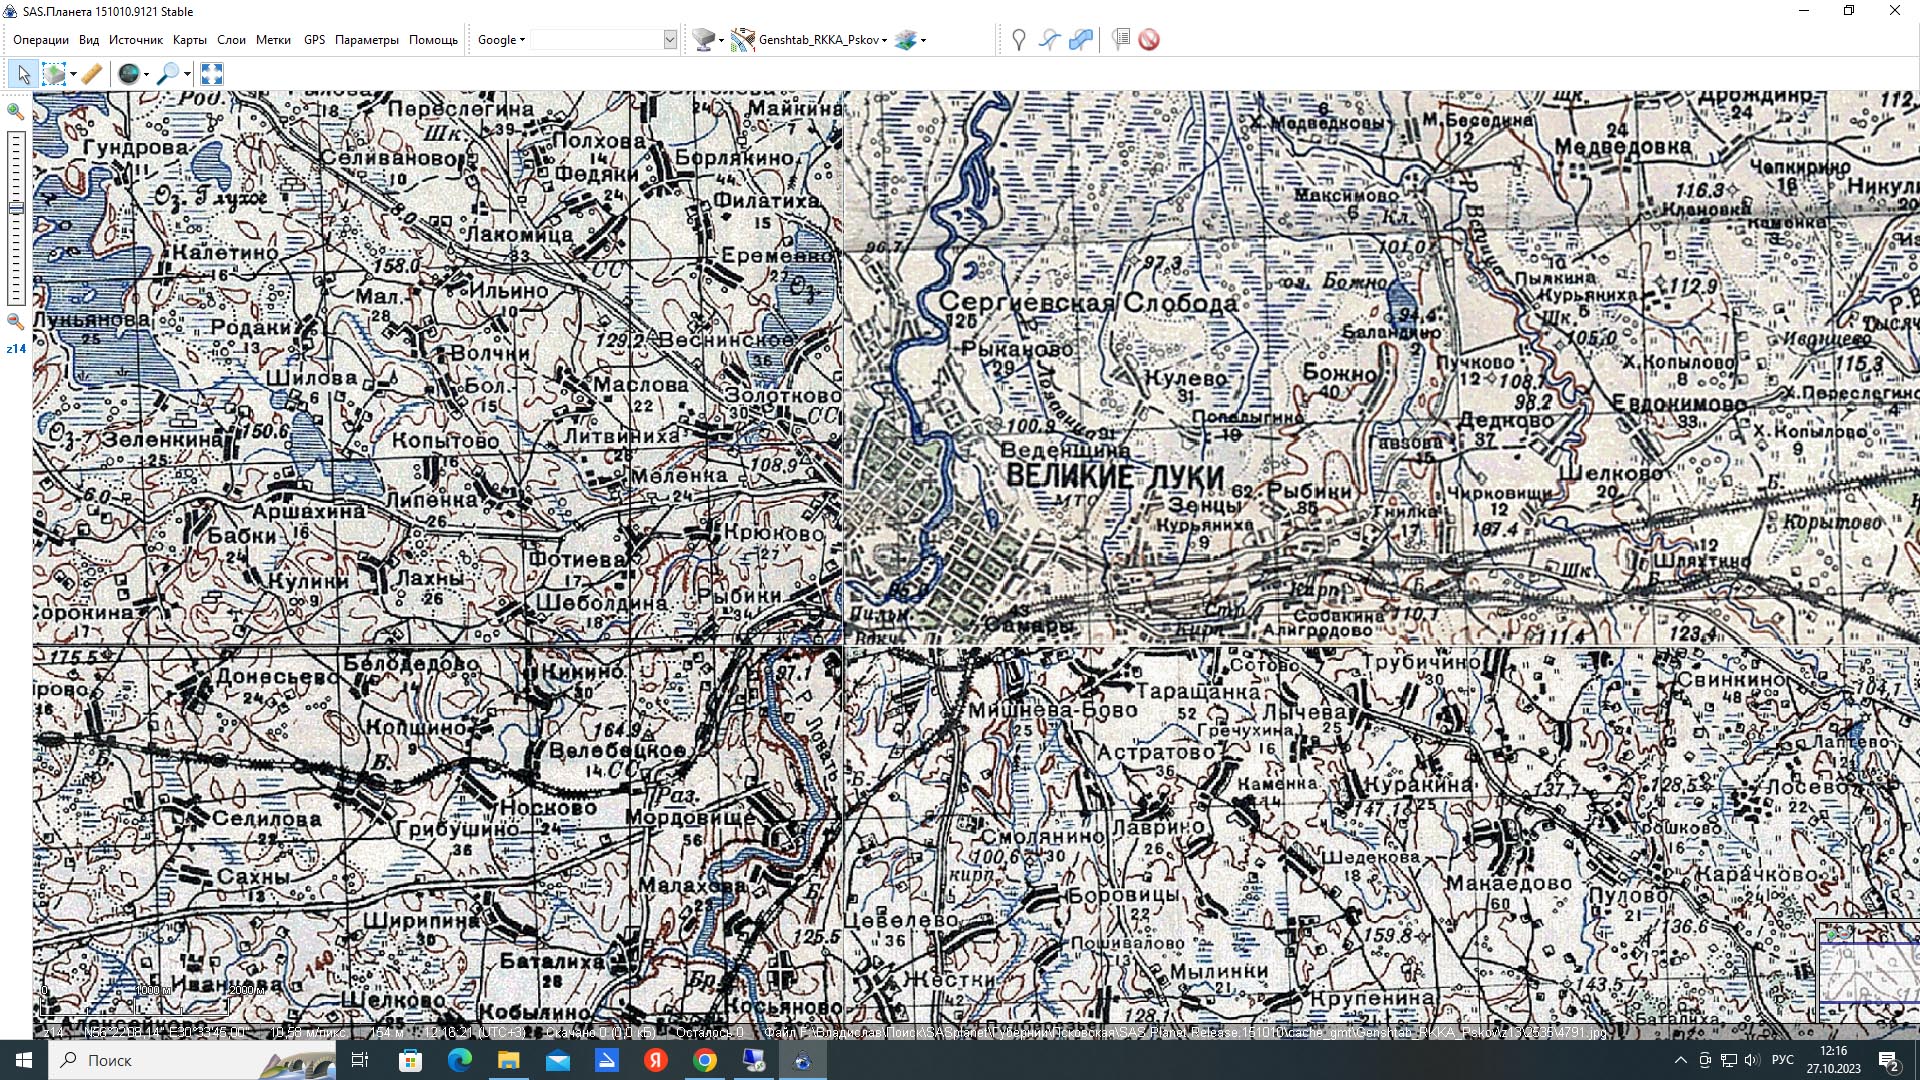The height and width of the screenshot is (1080, 1920).
Task: Click the add path marker icon
Action: pyautogui.click(x=1049, y=40)
